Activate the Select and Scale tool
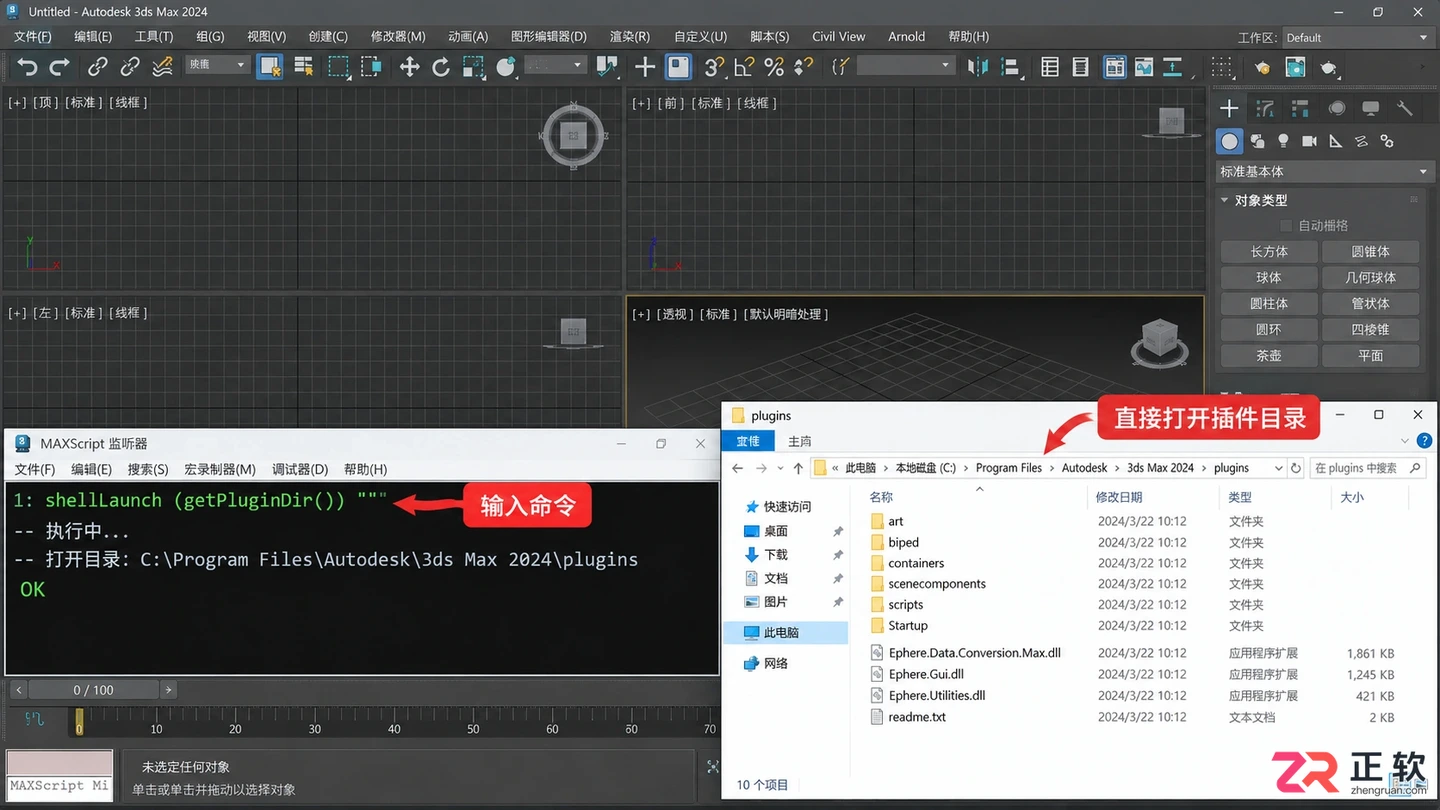 [x=473, y=67]
